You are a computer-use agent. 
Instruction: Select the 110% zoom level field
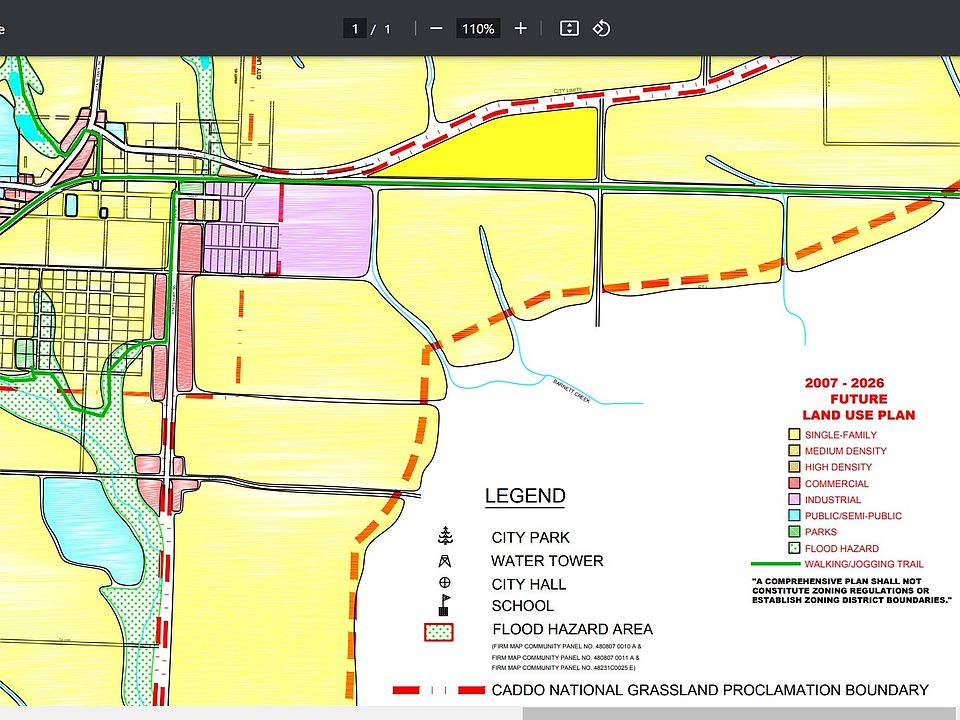click(478, 29)
